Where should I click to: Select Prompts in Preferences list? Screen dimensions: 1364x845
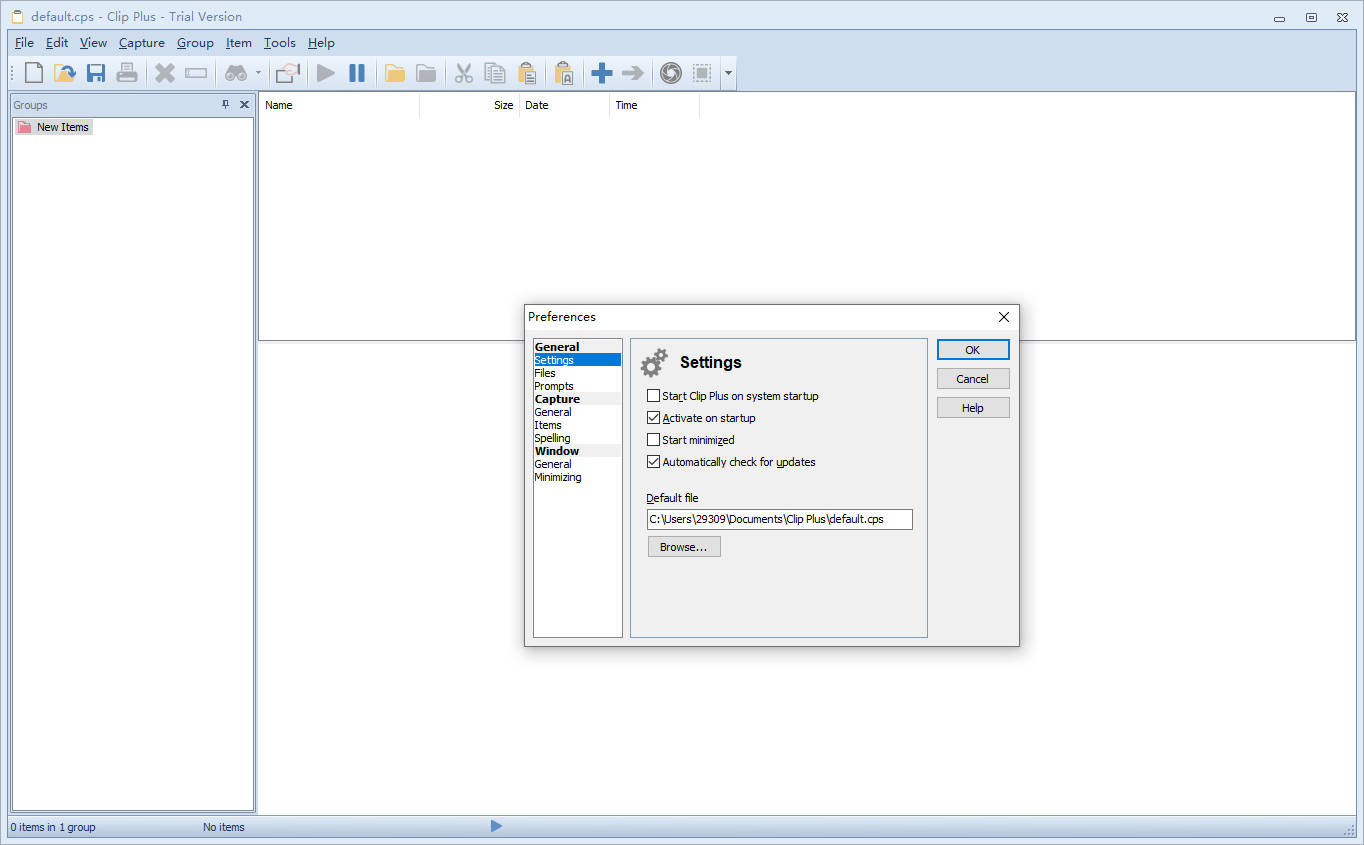coord(577,386)
